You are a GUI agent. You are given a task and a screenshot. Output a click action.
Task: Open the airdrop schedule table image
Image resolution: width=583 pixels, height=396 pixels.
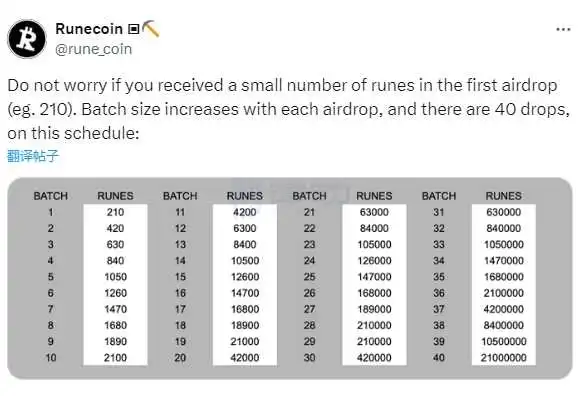point(290,278)
